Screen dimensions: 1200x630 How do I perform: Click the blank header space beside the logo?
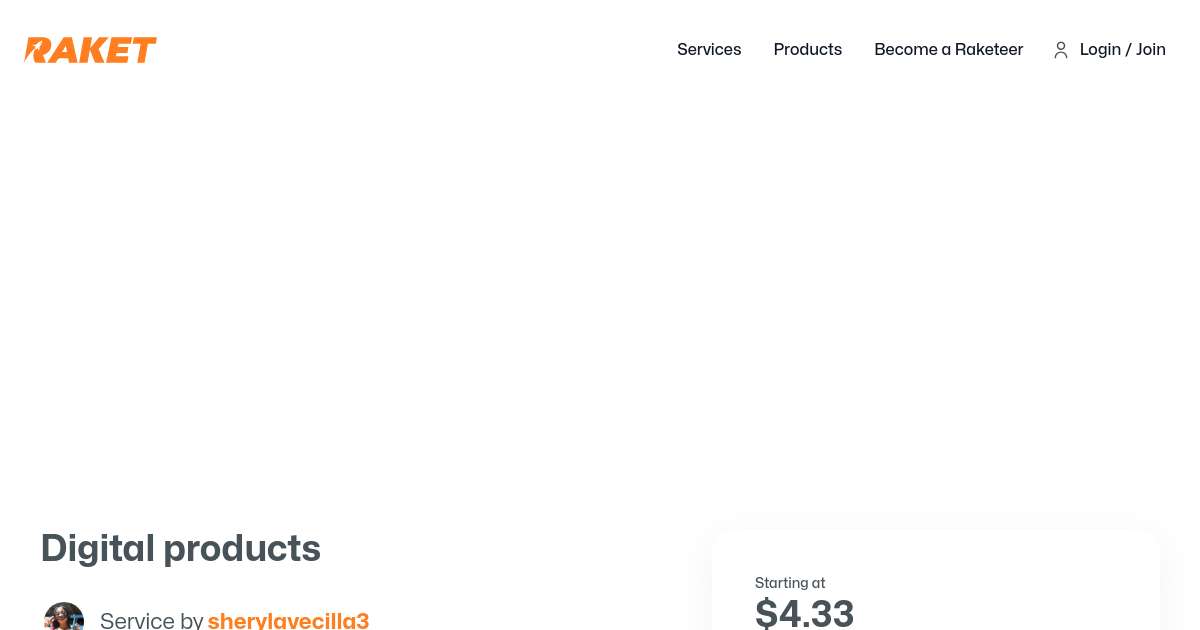tap(400, 50)
